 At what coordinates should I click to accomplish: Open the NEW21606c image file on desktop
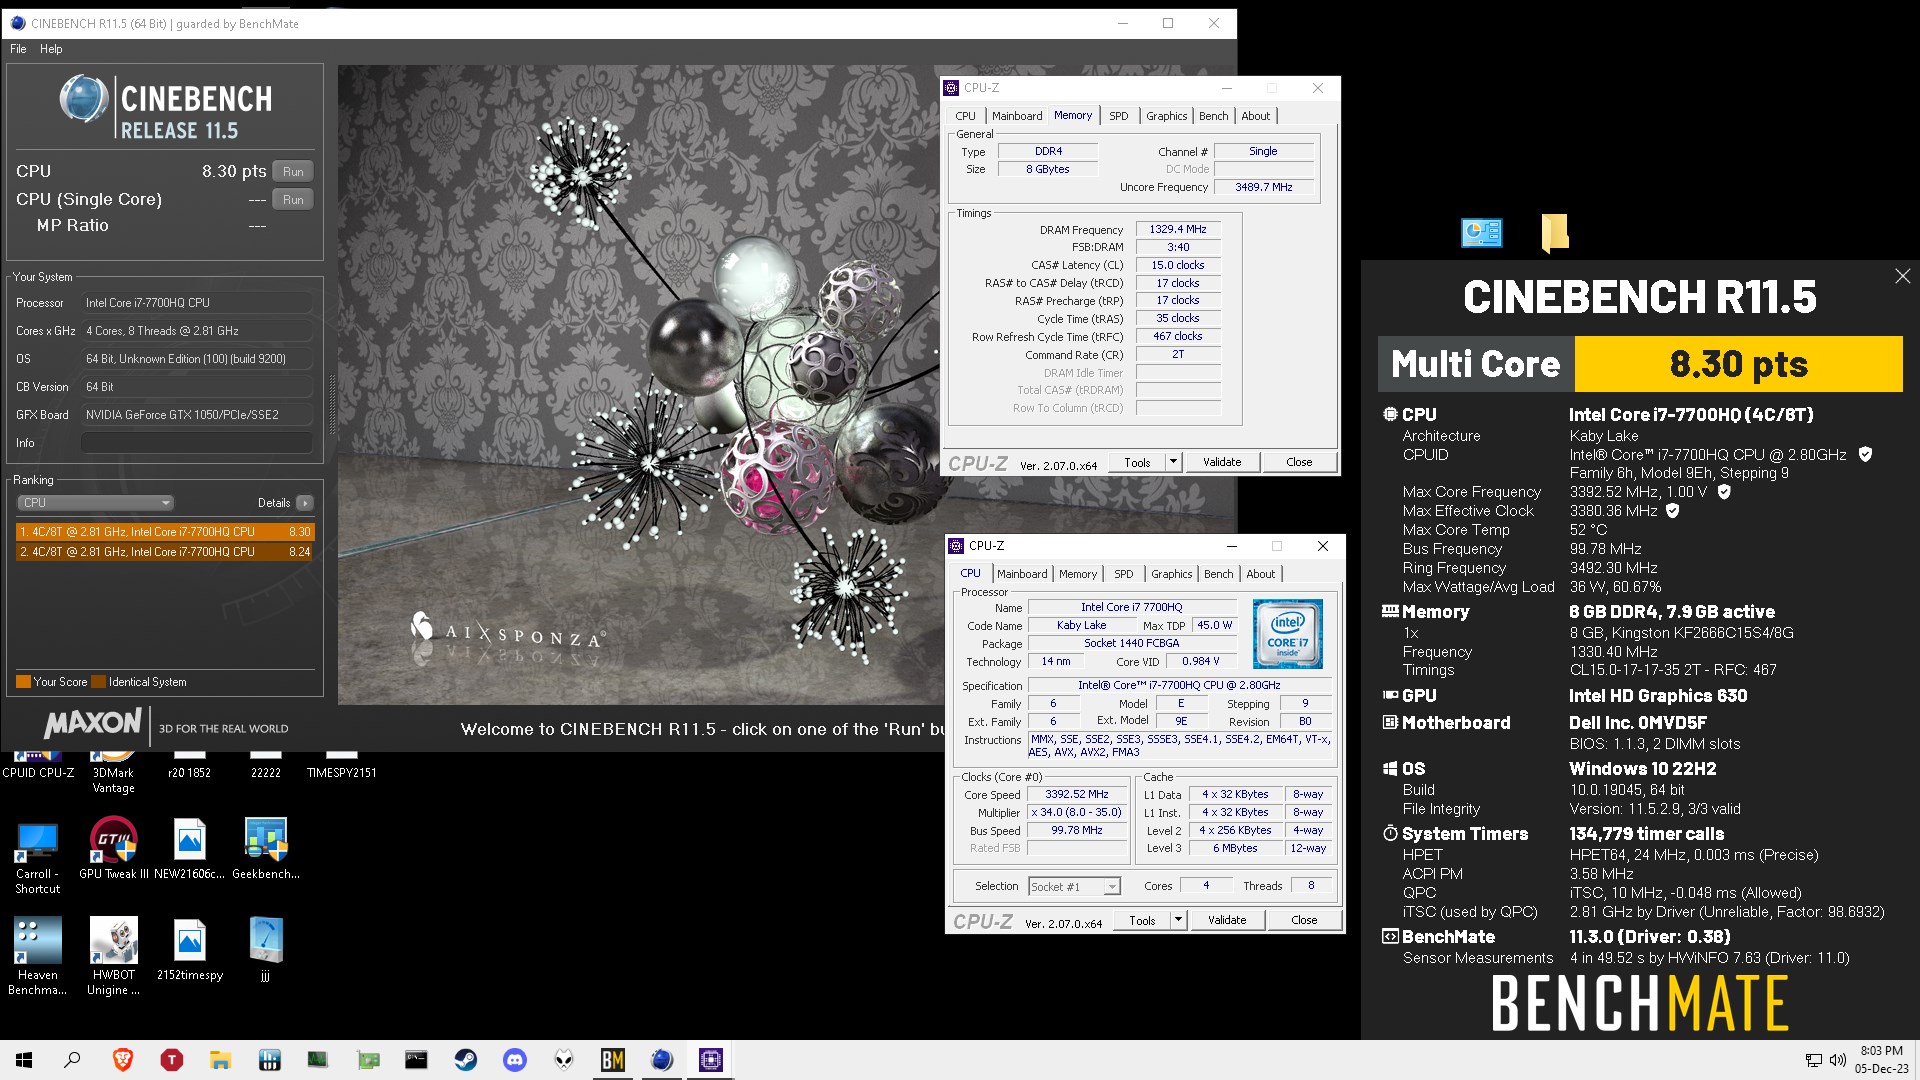pos(189,850)
